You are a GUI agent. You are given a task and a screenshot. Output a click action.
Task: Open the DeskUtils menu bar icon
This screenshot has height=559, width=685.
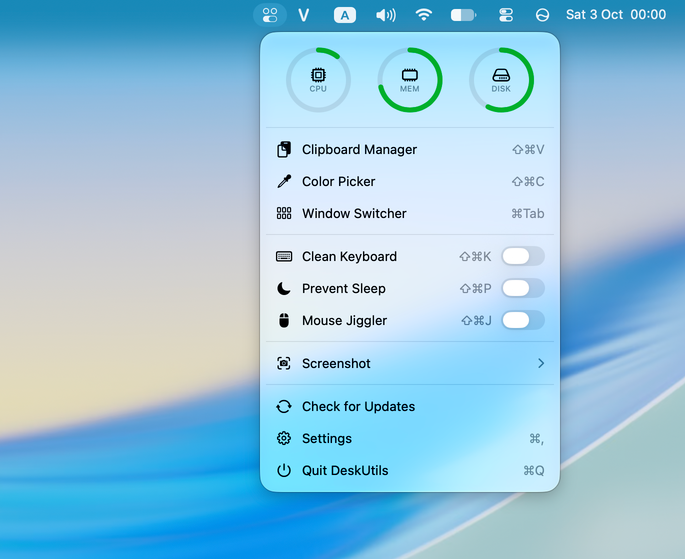(x=270, y=15)
